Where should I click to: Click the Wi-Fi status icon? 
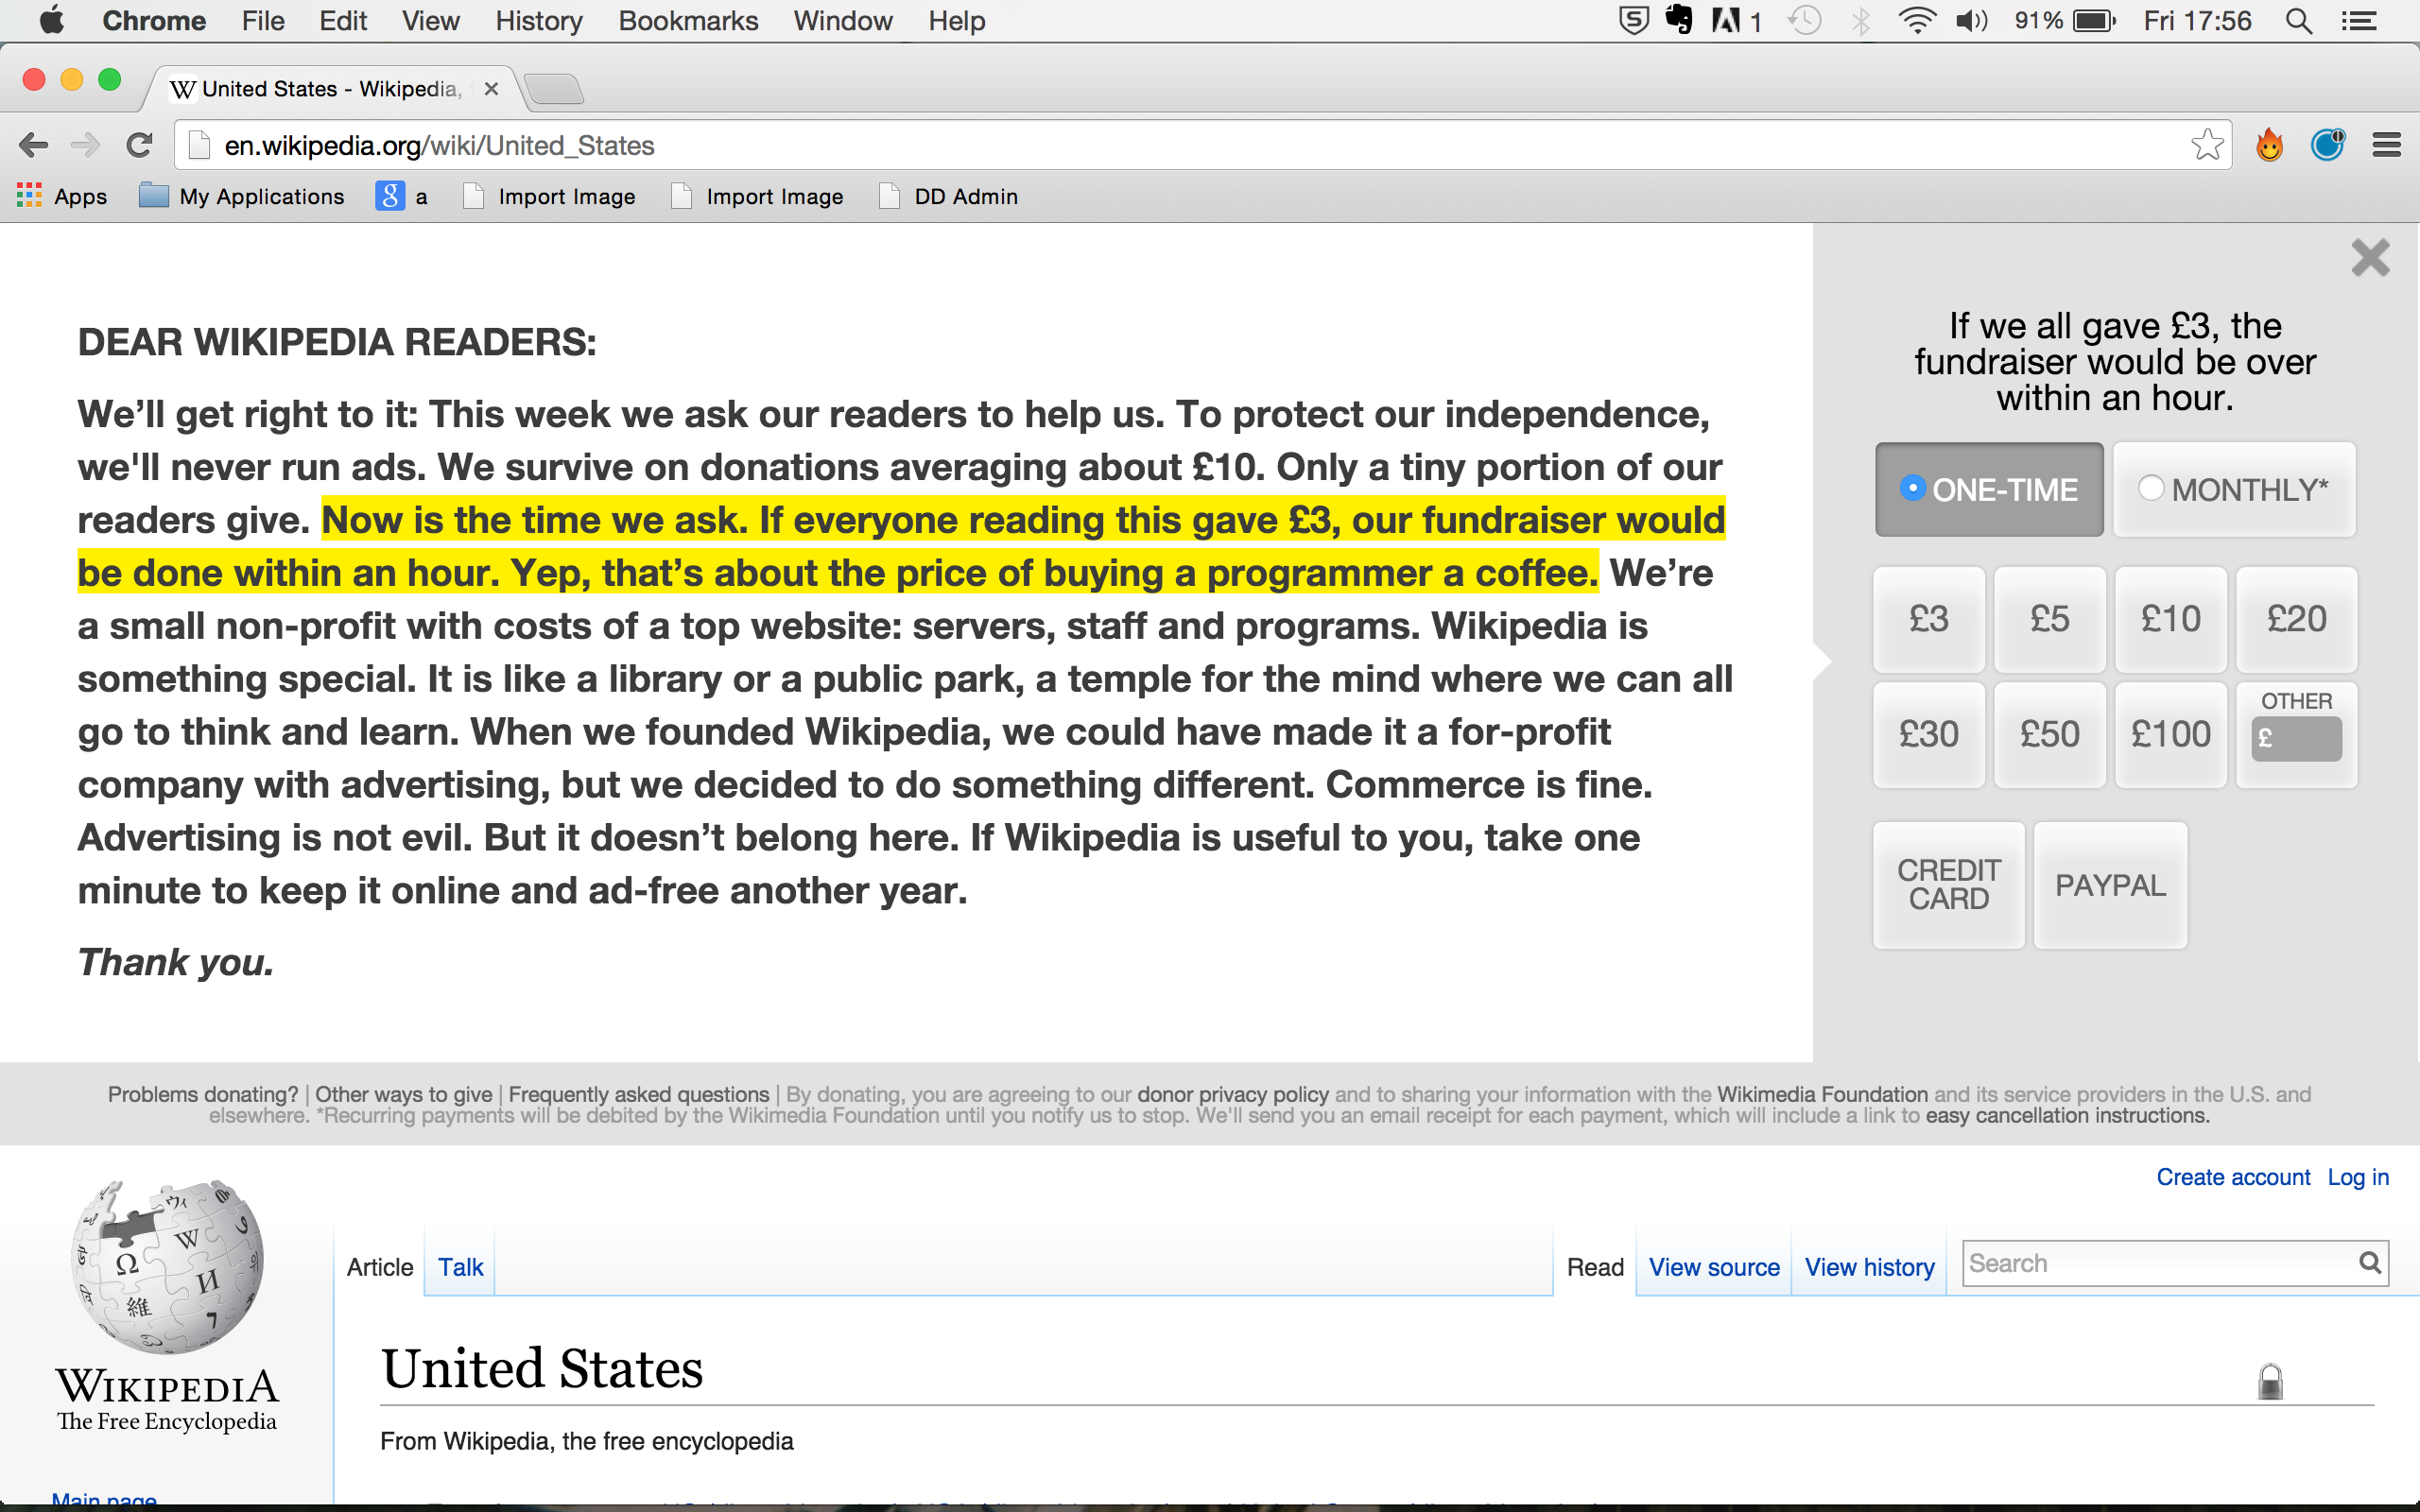pyautogui.click(x=1916, y=21)
